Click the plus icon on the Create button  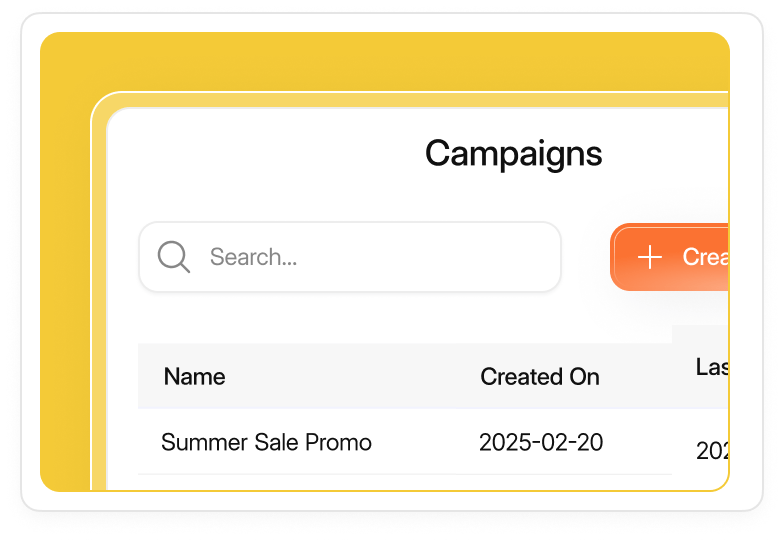[650, 257]
